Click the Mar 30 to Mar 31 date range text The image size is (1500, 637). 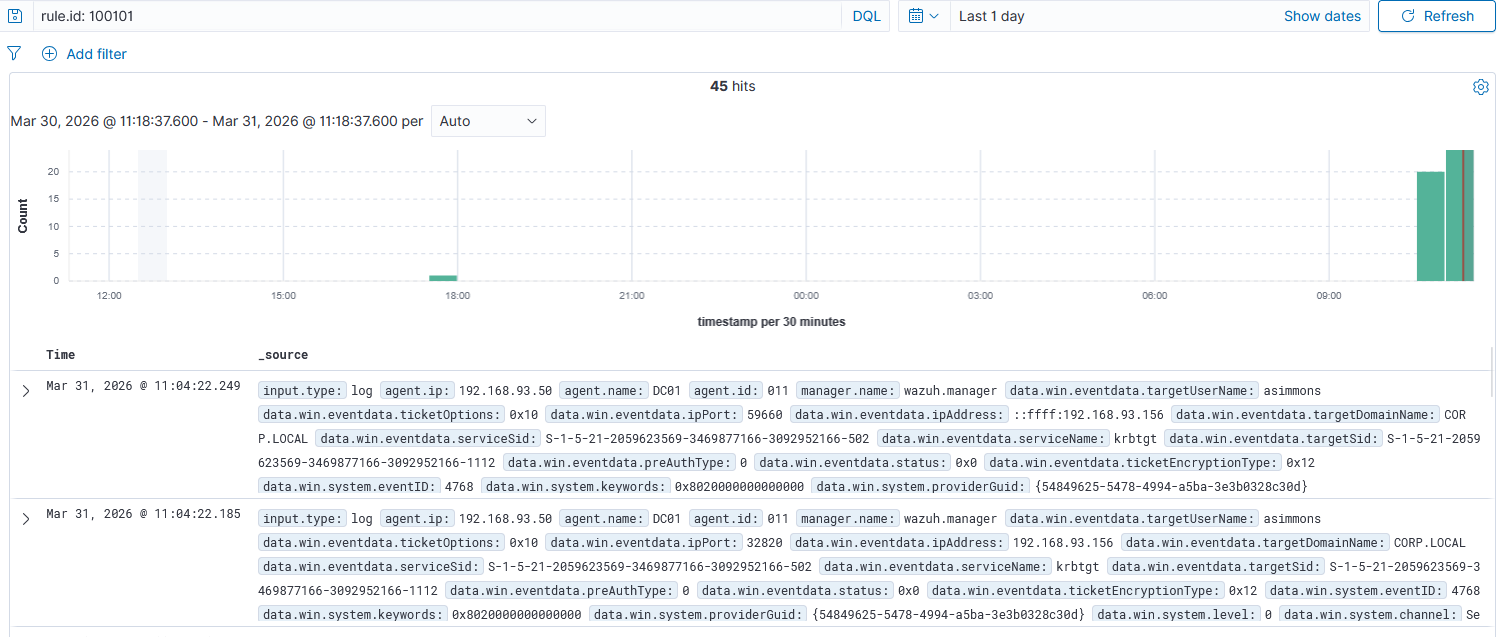[204, 121]
